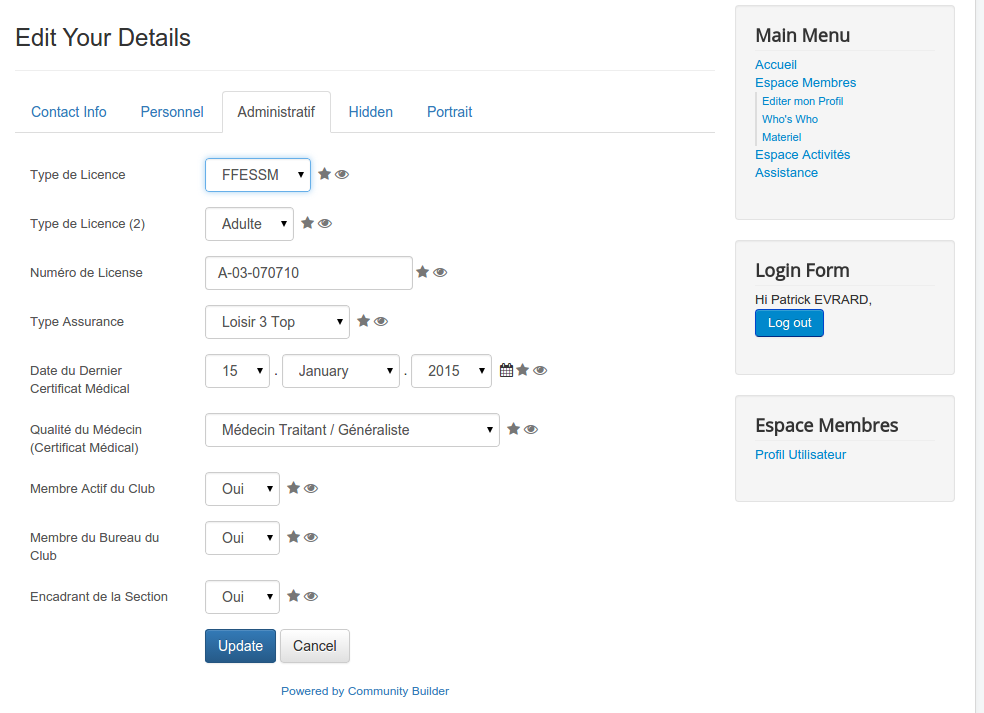Click the star icon next to Type de Licence
This screenshot has height=713, width=984.
[324, 174]
